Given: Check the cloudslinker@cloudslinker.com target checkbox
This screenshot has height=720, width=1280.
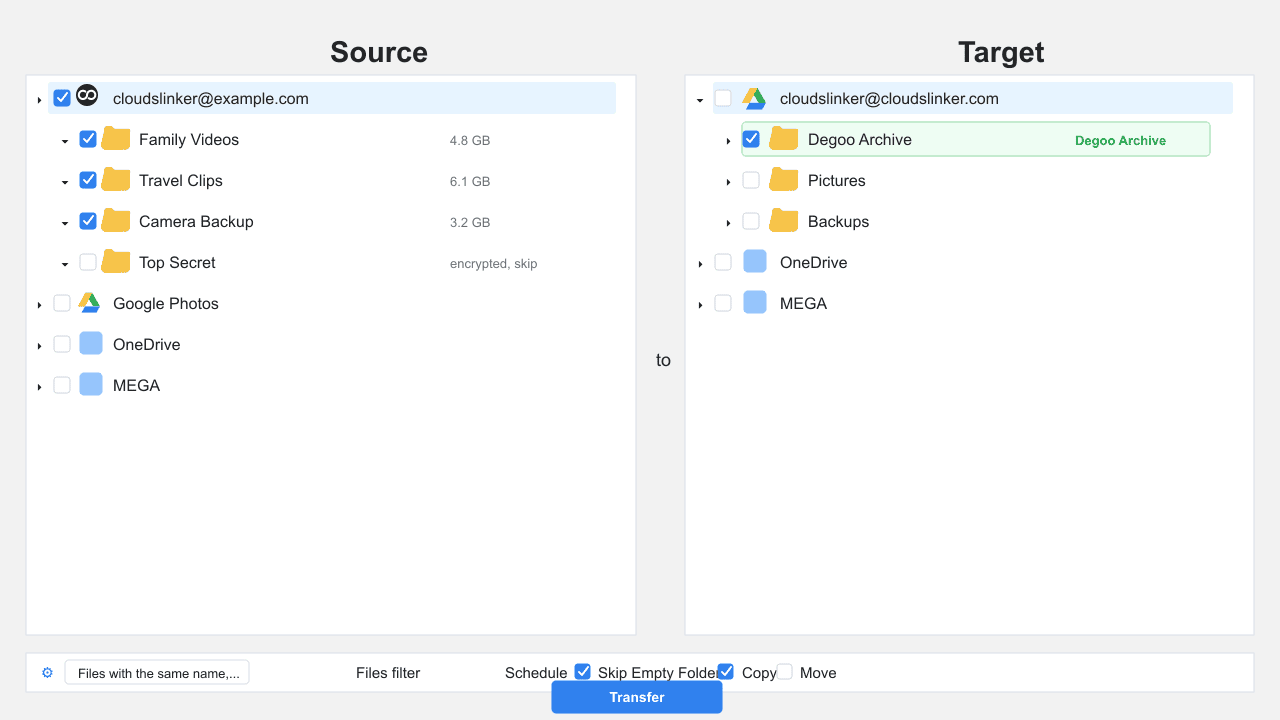Looking at the screenshot, I should point(723,98).
